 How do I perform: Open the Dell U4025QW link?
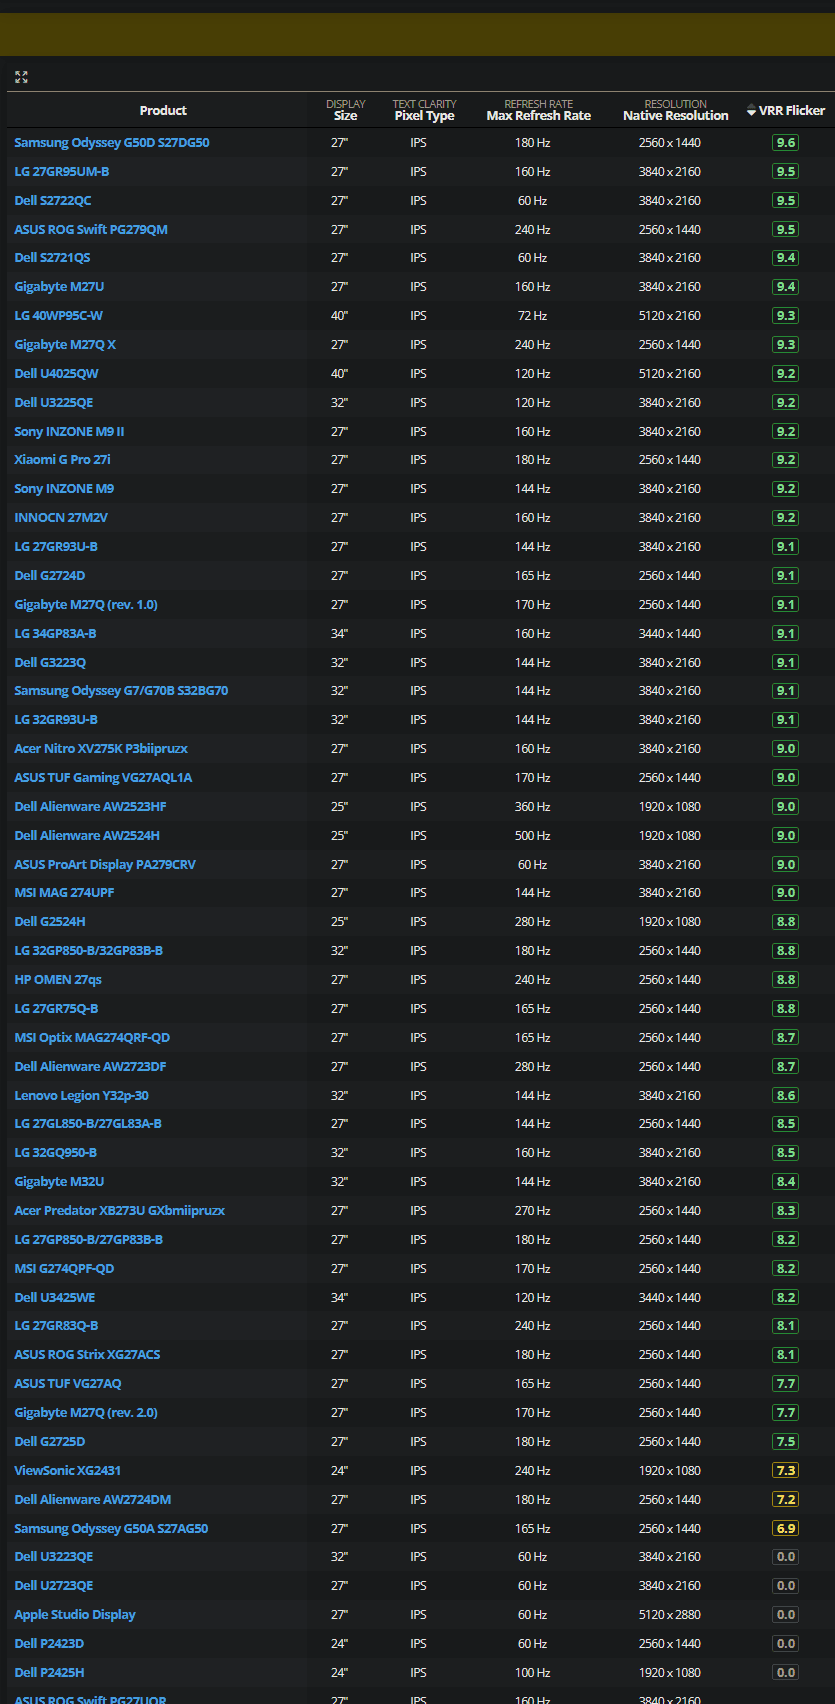point(56,374)
